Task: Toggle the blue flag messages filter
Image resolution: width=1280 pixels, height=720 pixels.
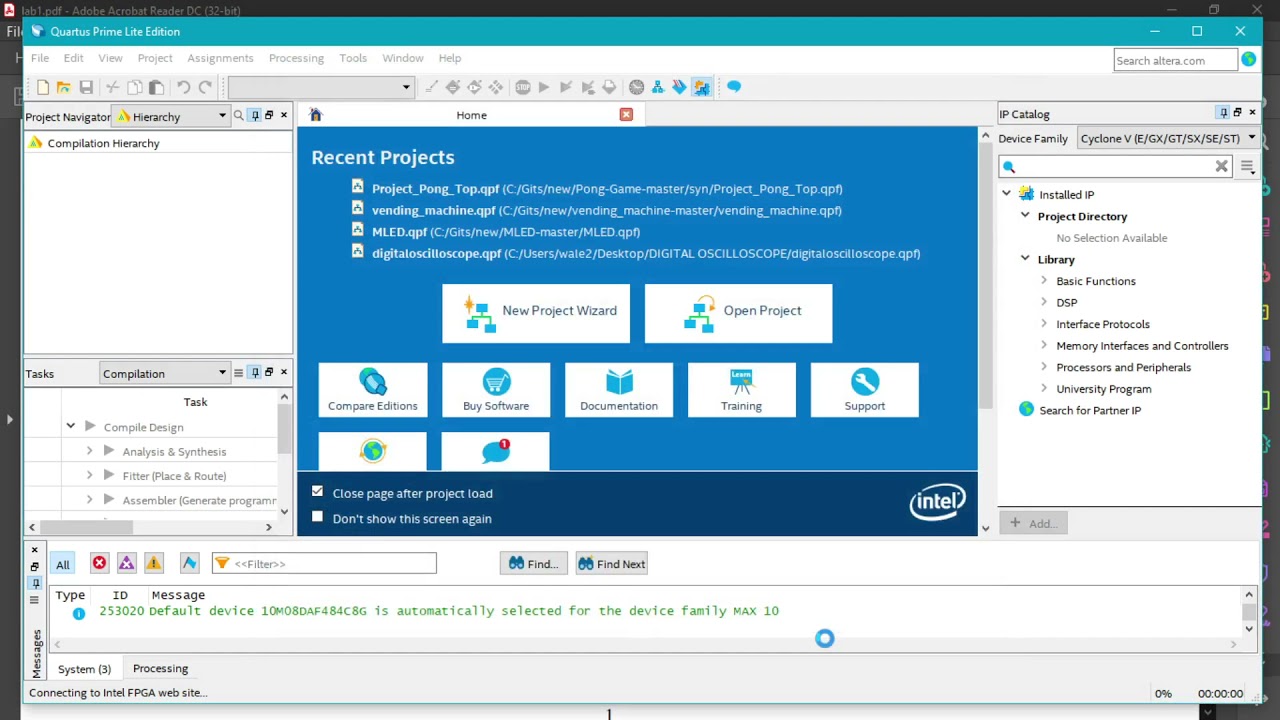Action: tap(189, 564)
